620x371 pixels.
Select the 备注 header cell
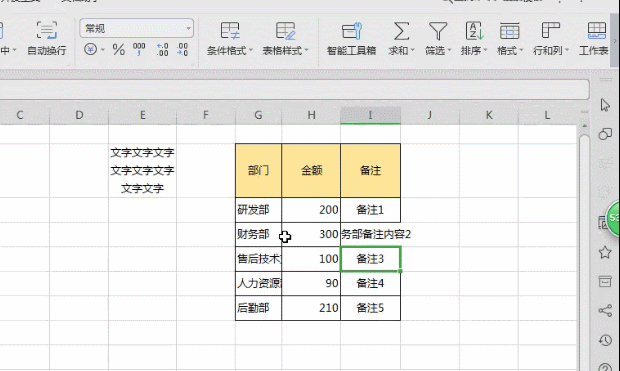370,170
